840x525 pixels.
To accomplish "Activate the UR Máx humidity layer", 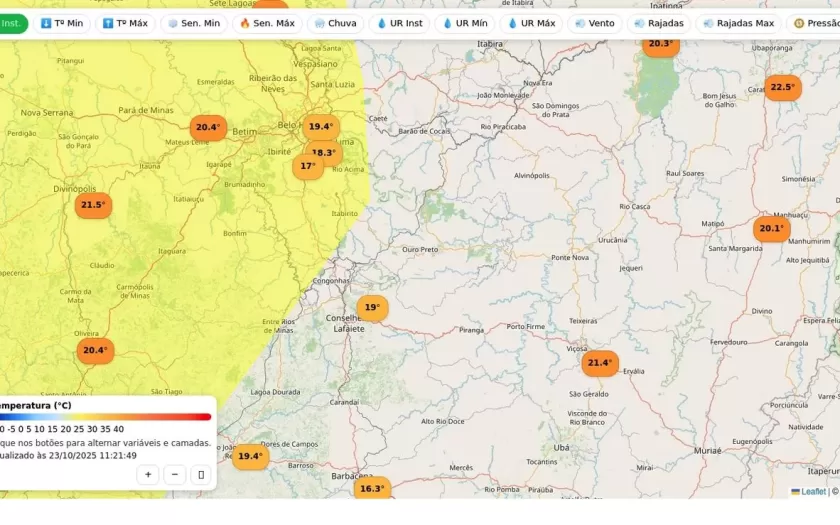I will point(531,23).
